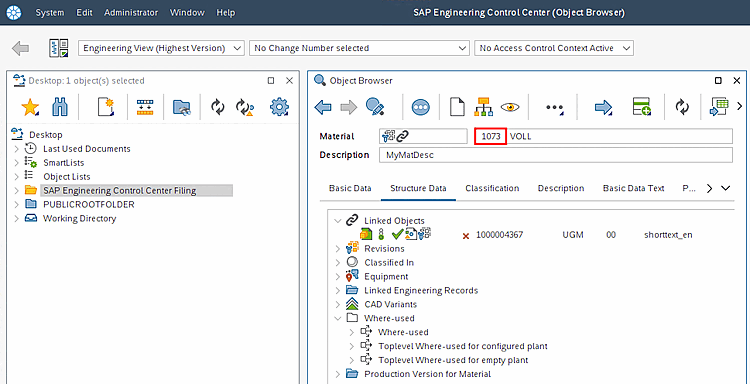Image resolution: width=750 pixels, height=384 pixels.
Task: Click the export to table icon
Action: 719,107
